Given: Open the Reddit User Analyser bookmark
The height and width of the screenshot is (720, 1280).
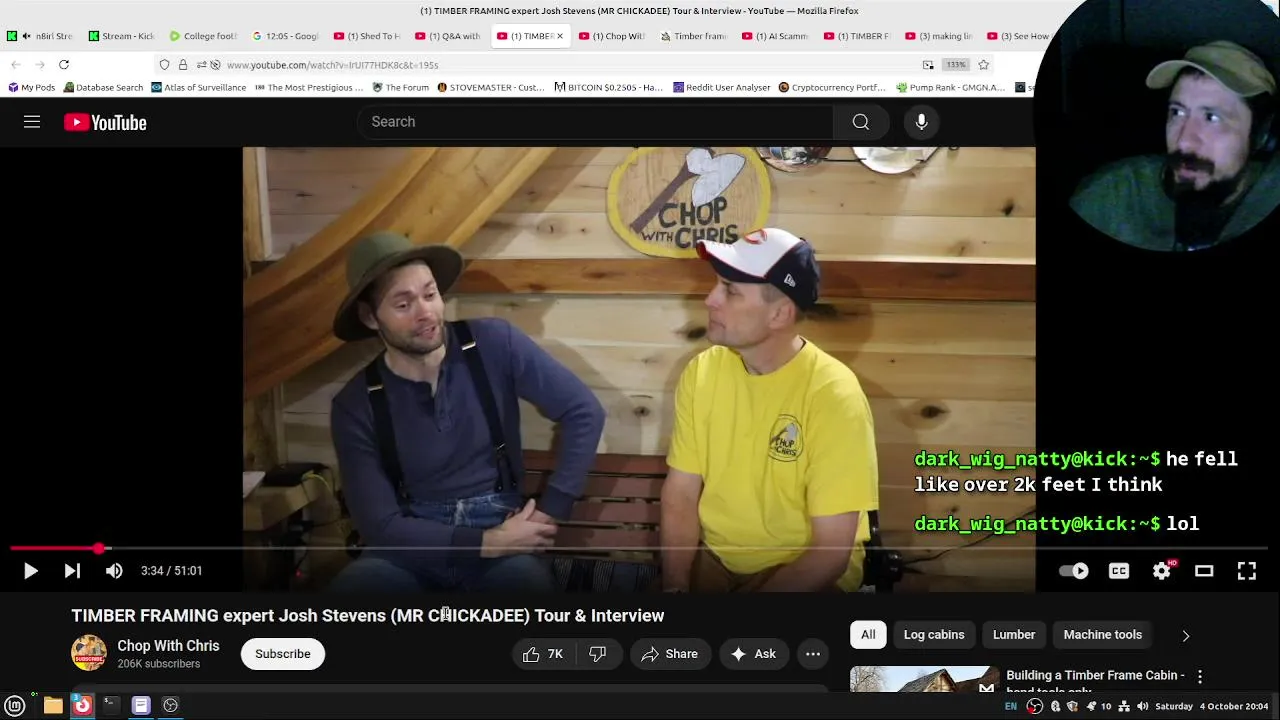Looking at the screenshot, I should pos(721,87).
